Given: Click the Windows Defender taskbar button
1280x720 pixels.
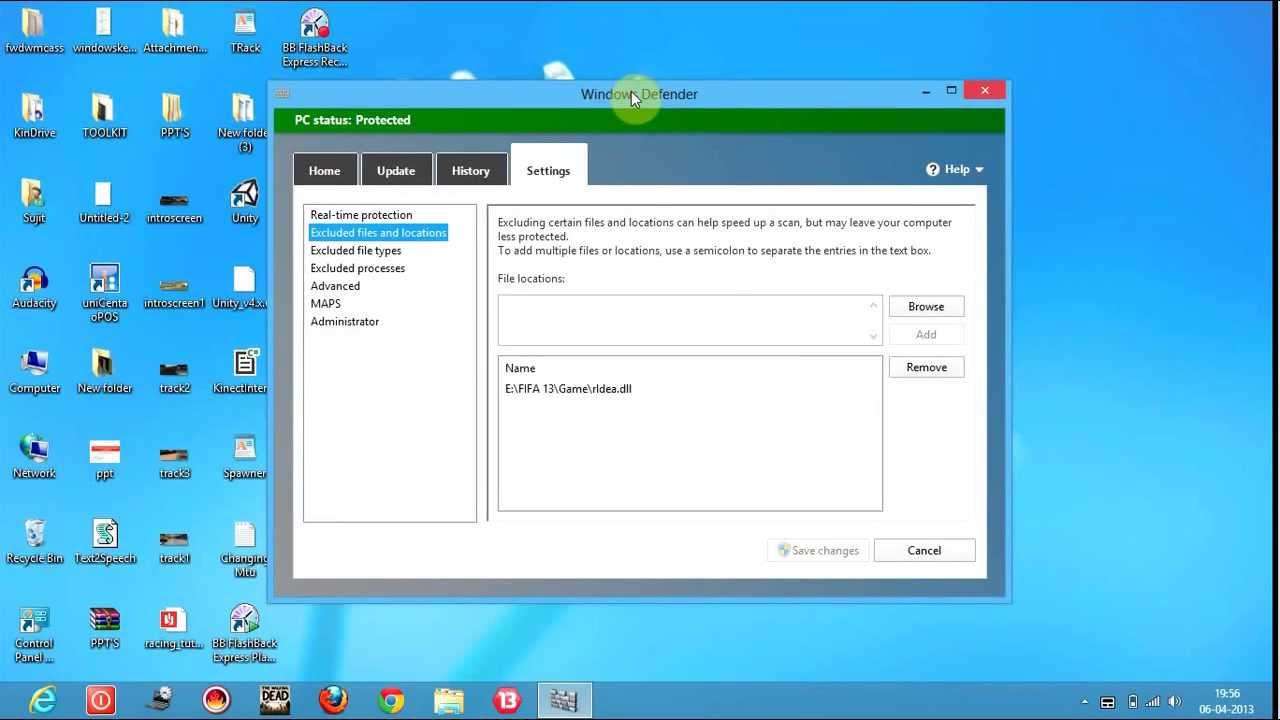Looking at the screenshot, I should click(564, 700).
